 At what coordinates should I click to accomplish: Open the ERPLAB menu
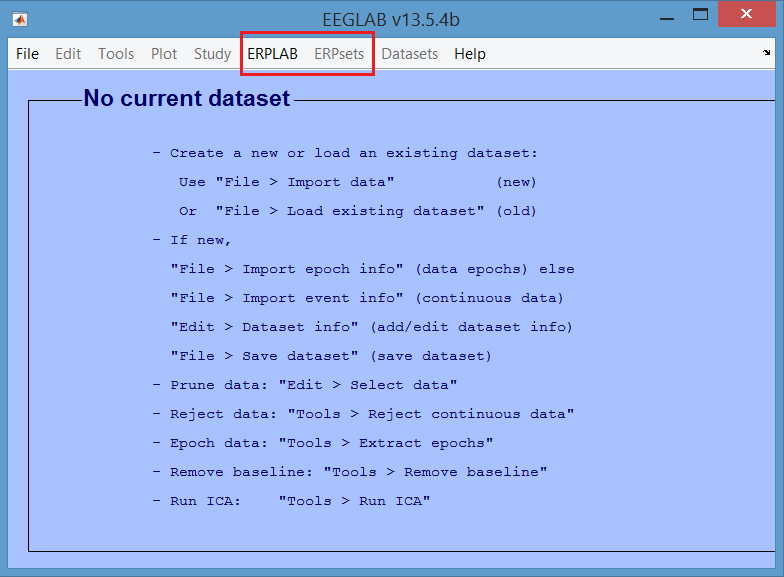point(272,54)
